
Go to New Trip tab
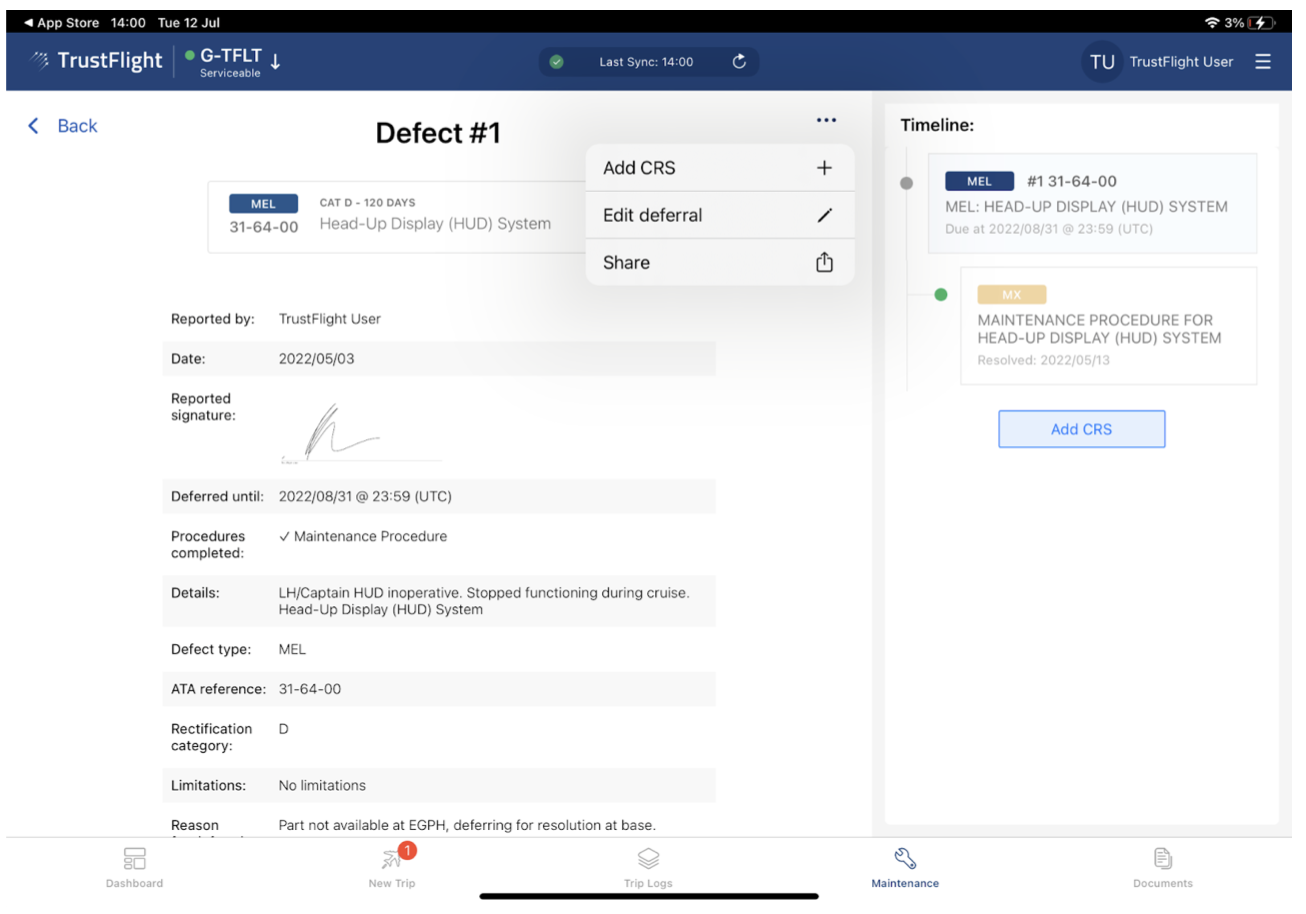pyautogui.click(x=391, y=866)
